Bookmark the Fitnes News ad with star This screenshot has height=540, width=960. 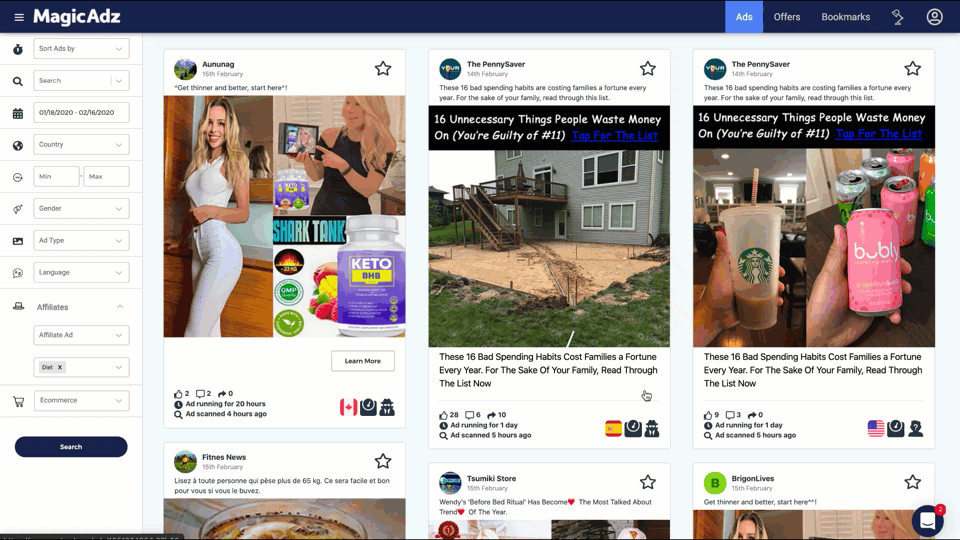(x=383, y=461)
